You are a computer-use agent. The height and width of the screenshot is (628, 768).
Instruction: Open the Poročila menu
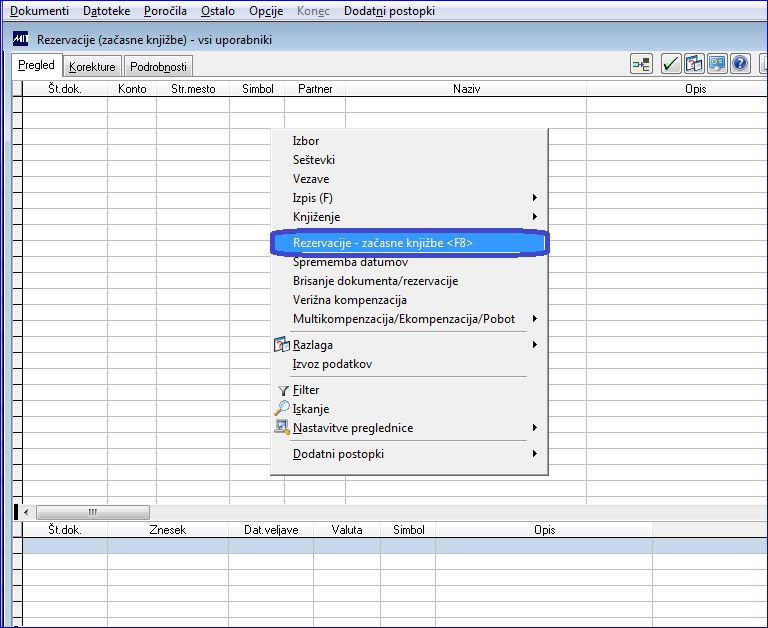(x=165, y=11)
